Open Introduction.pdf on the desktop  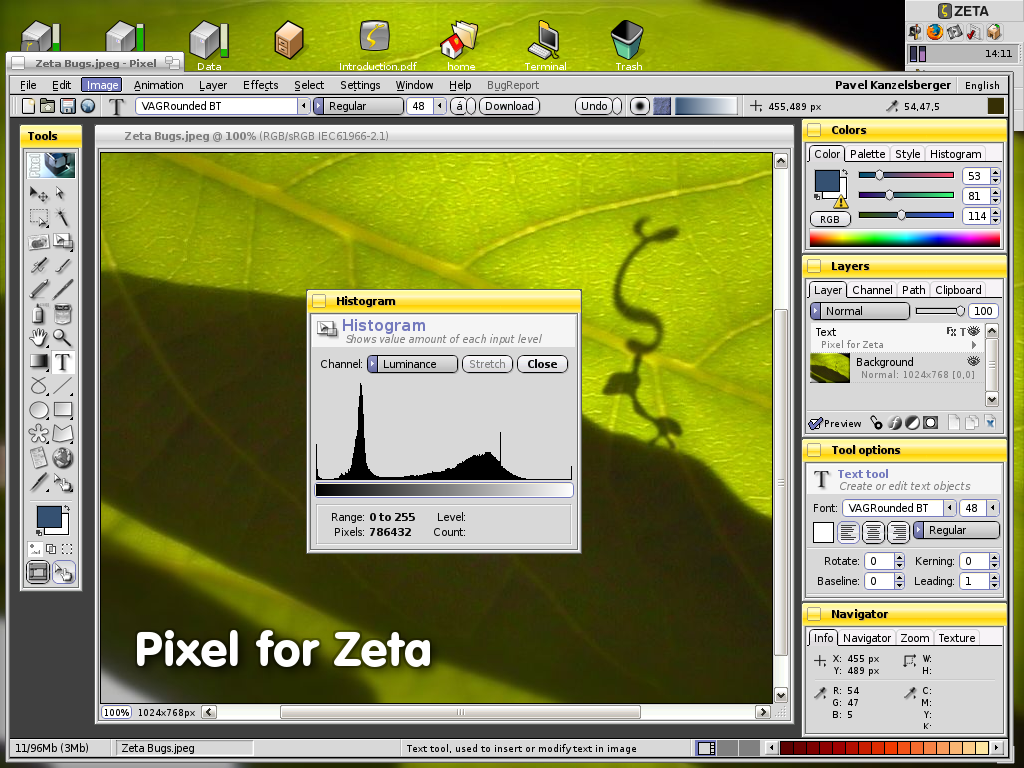pos(377,44)
